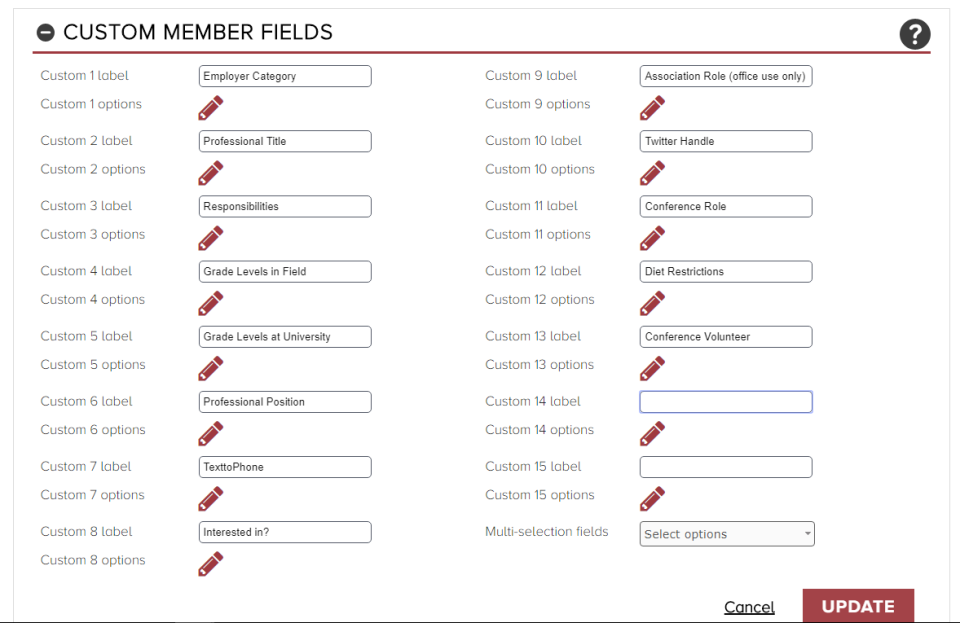Edit options for Custom 8 Interested in?
Image resolution: width=960 pixels, height=623 pixels.
210,563
